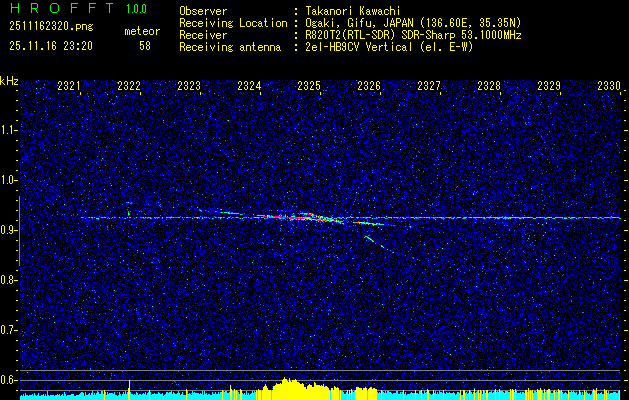Click the receiver text R820T2(RTL-SDR) SDR-Sharp 53.1000MHz
Viewport: 629px width, 400px height.
point(411,35)
